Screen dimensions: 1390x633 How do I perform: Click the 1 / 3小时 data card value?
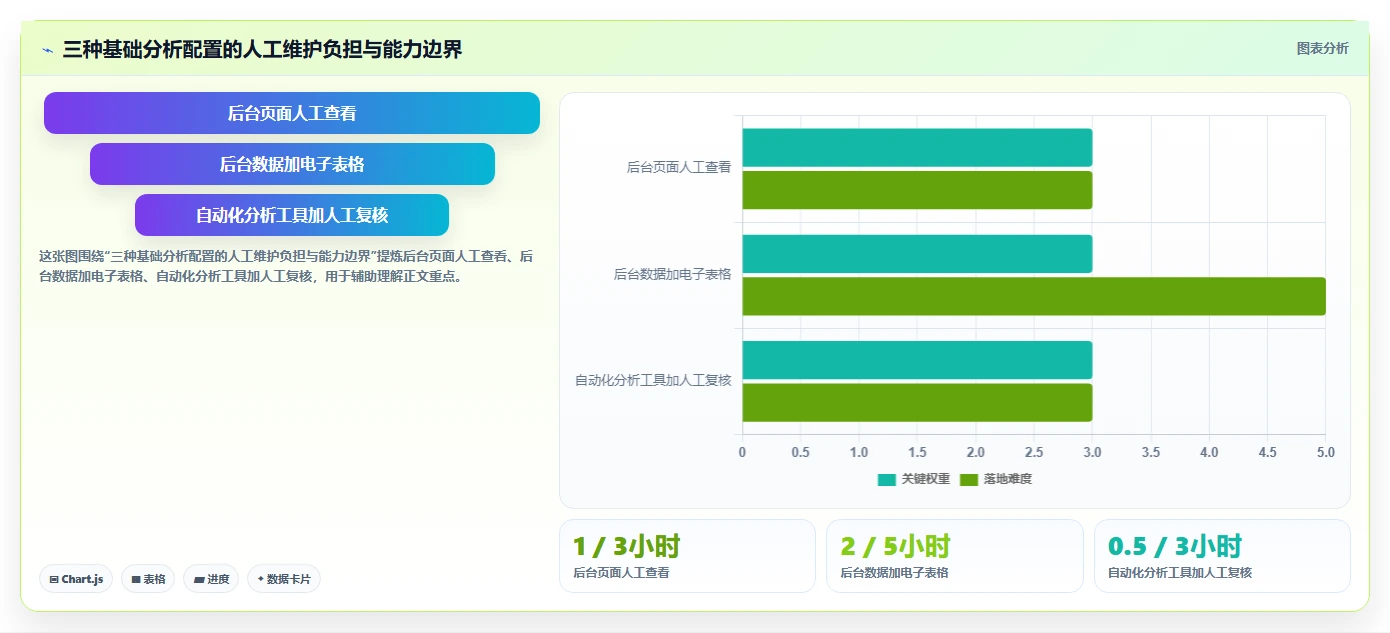point(626,546)
